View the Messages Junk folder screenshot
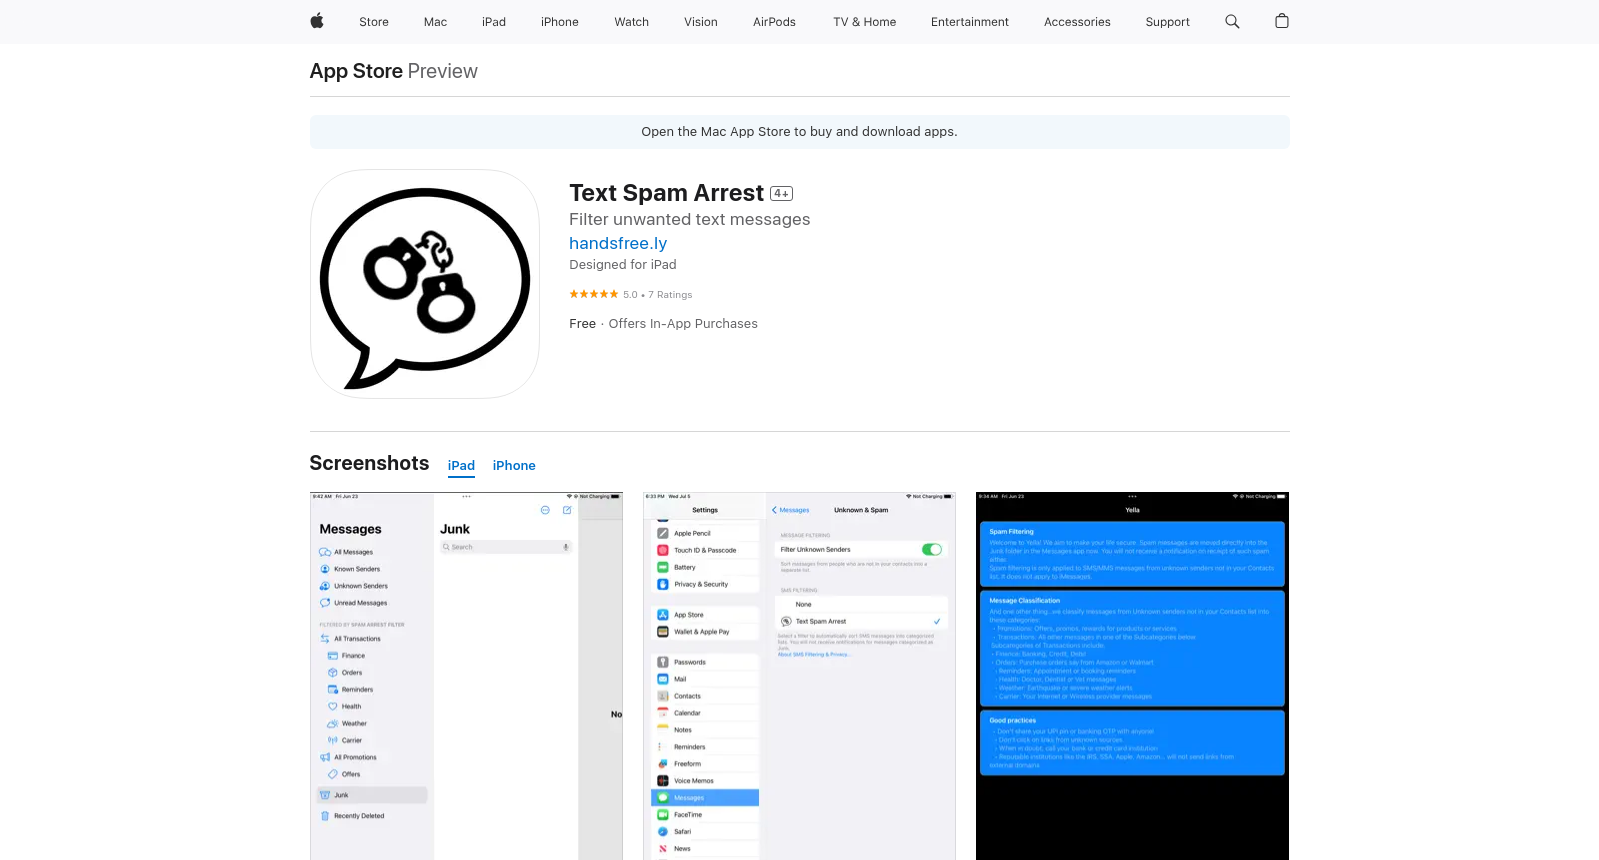Image resolution: width=1599 pixels, height=860 pixels. 466,676
